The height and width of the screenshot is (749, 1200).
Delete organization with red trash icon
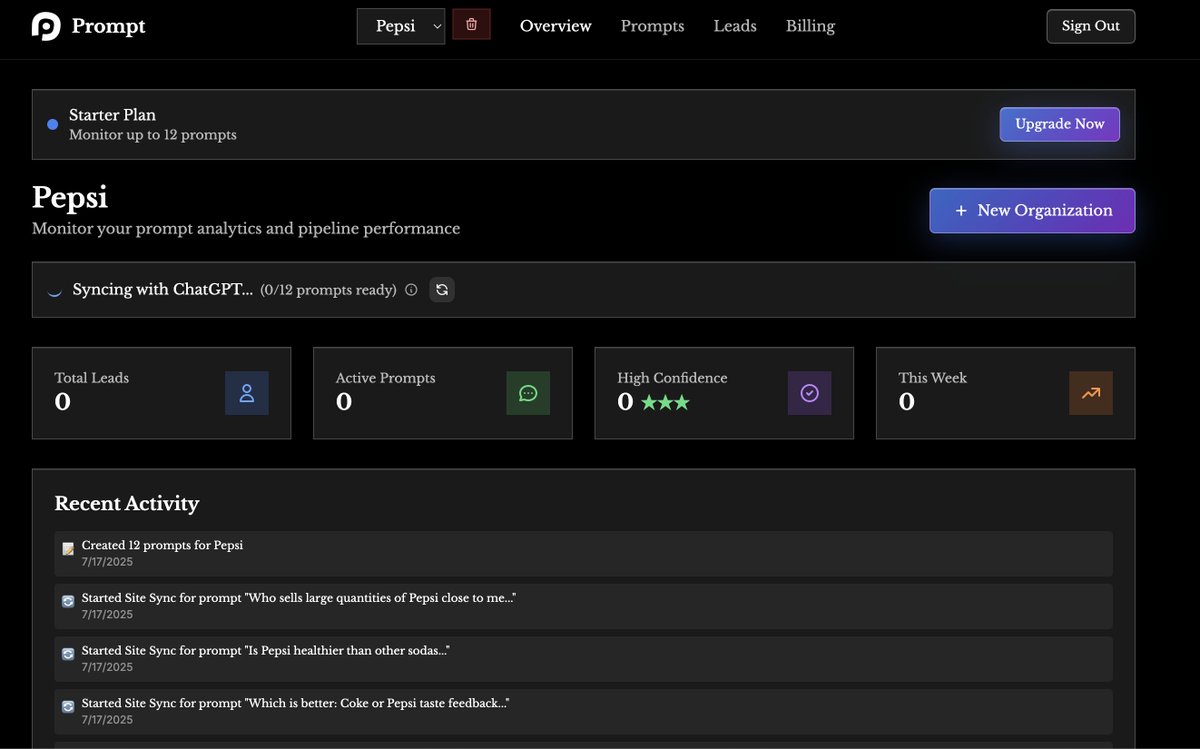pos(472,24)
